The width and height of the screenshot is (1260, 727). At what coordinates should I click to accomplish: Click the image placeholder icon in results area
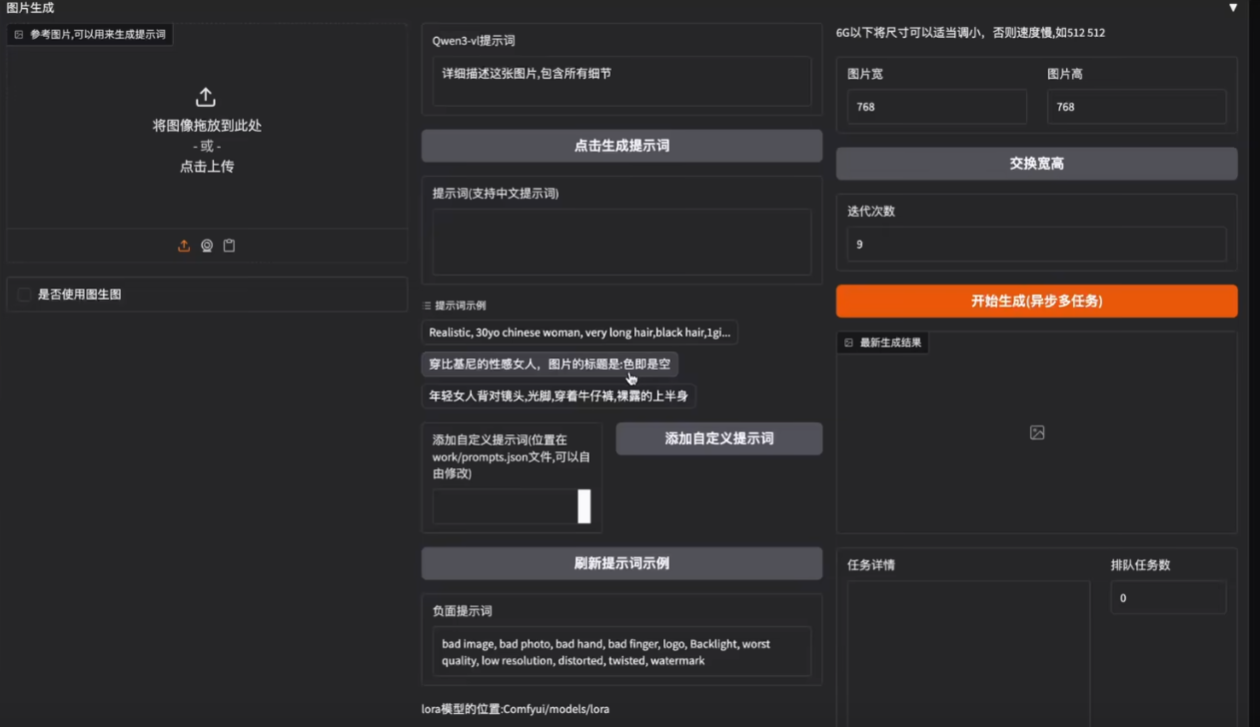pos(1036,432)
